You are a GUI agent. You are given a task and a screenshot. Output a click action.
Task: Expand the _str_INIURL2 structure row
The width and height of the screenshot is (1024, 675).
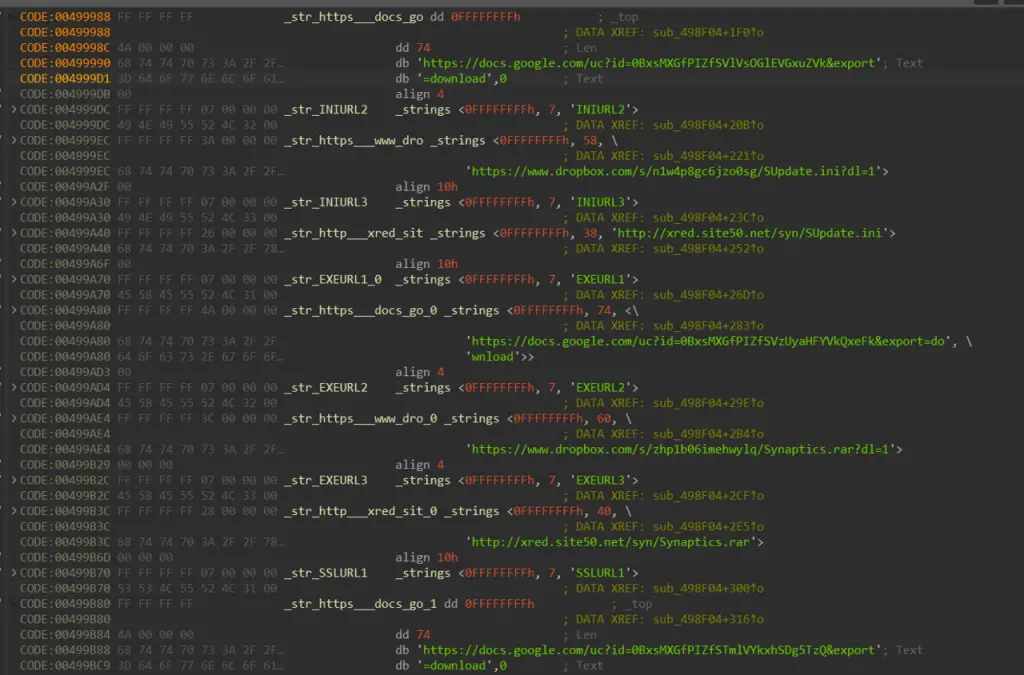pyautogui.click(x=14, y=110)
